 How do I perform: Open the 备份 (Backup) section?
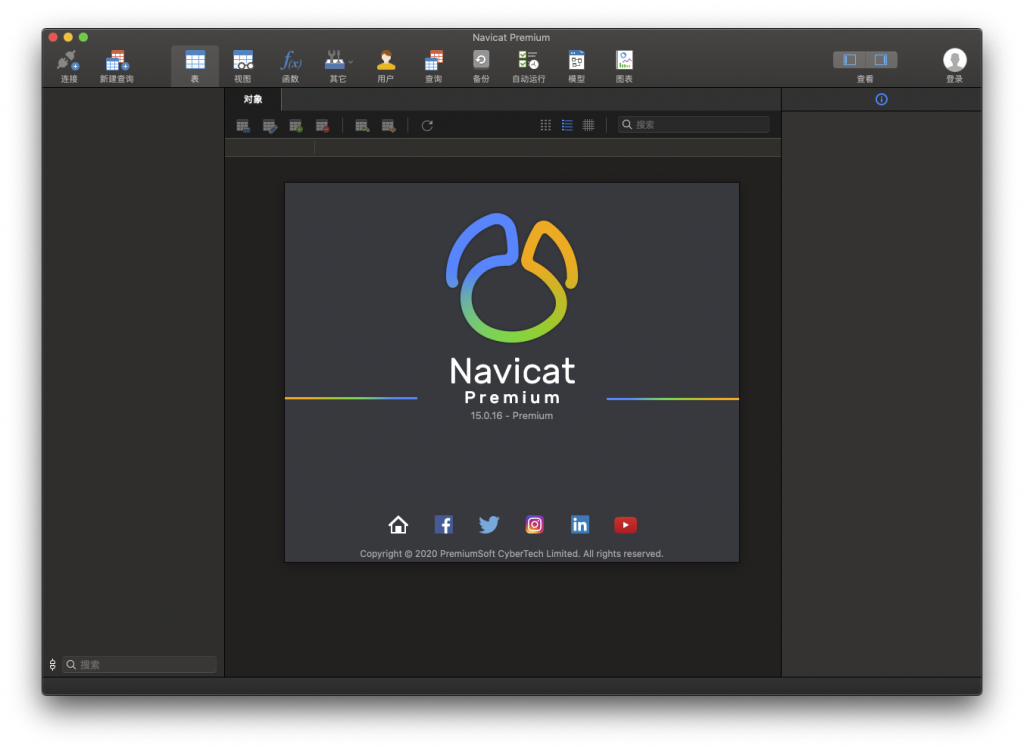[481, 66]
